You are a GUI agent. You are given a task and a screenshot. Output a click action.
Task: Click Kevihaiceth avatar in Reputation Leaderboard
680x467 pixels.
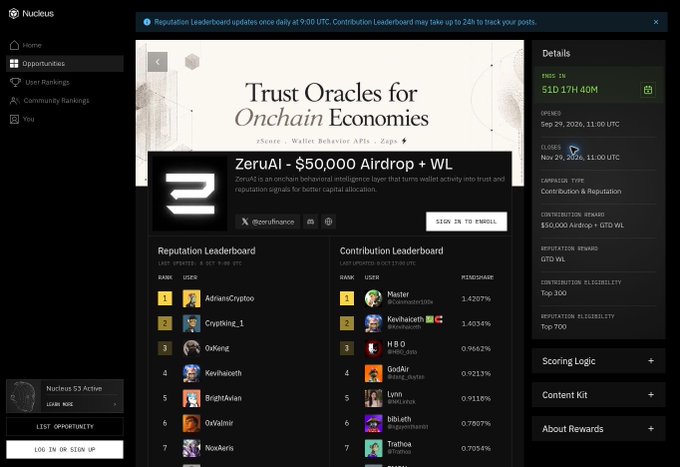(x=191, y=373)
